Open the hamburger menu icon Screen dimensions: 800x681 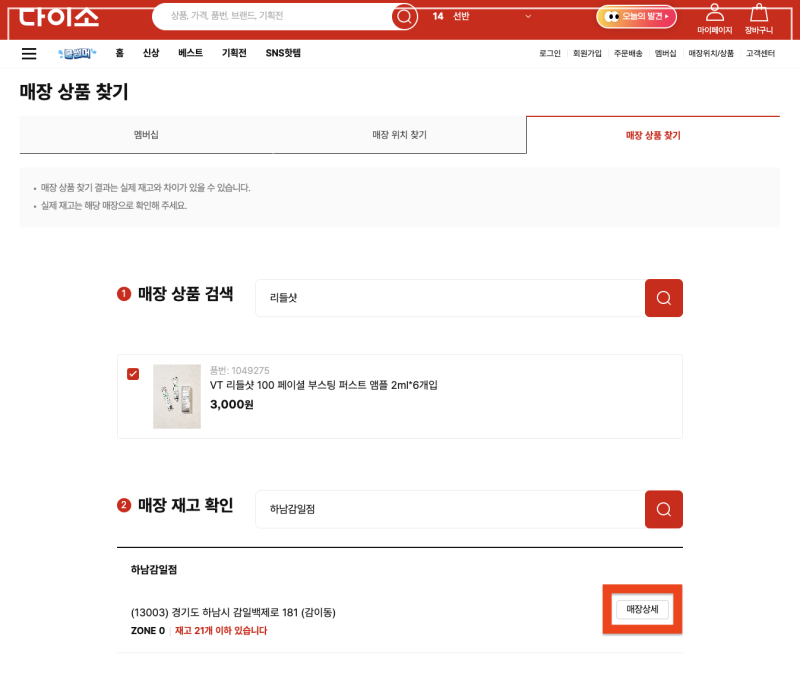click(29, 54)
